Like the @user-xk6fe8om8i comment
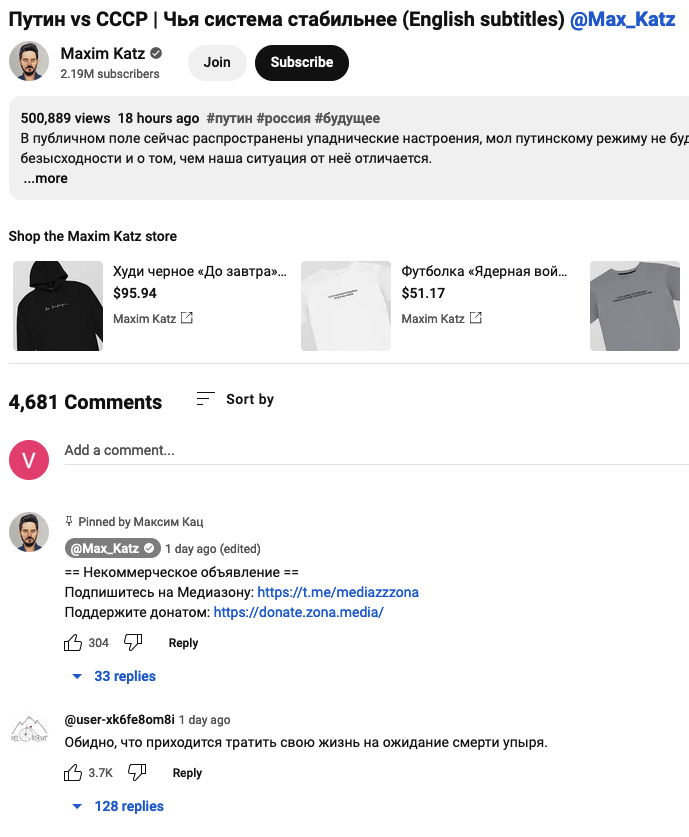The image size is (689, 837). (x=73, y=773)
